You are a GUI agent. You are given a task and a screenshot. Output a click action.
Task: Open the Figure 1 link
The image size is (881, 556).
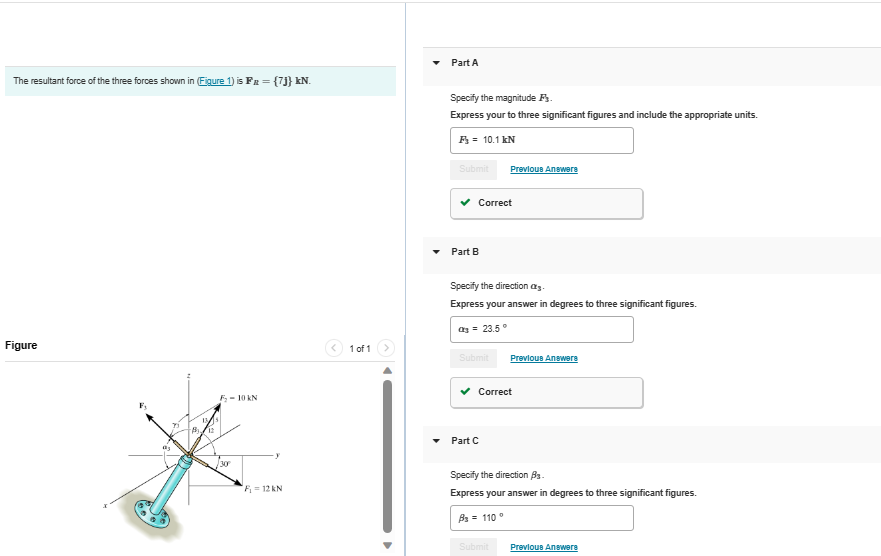tap(215, 81)
